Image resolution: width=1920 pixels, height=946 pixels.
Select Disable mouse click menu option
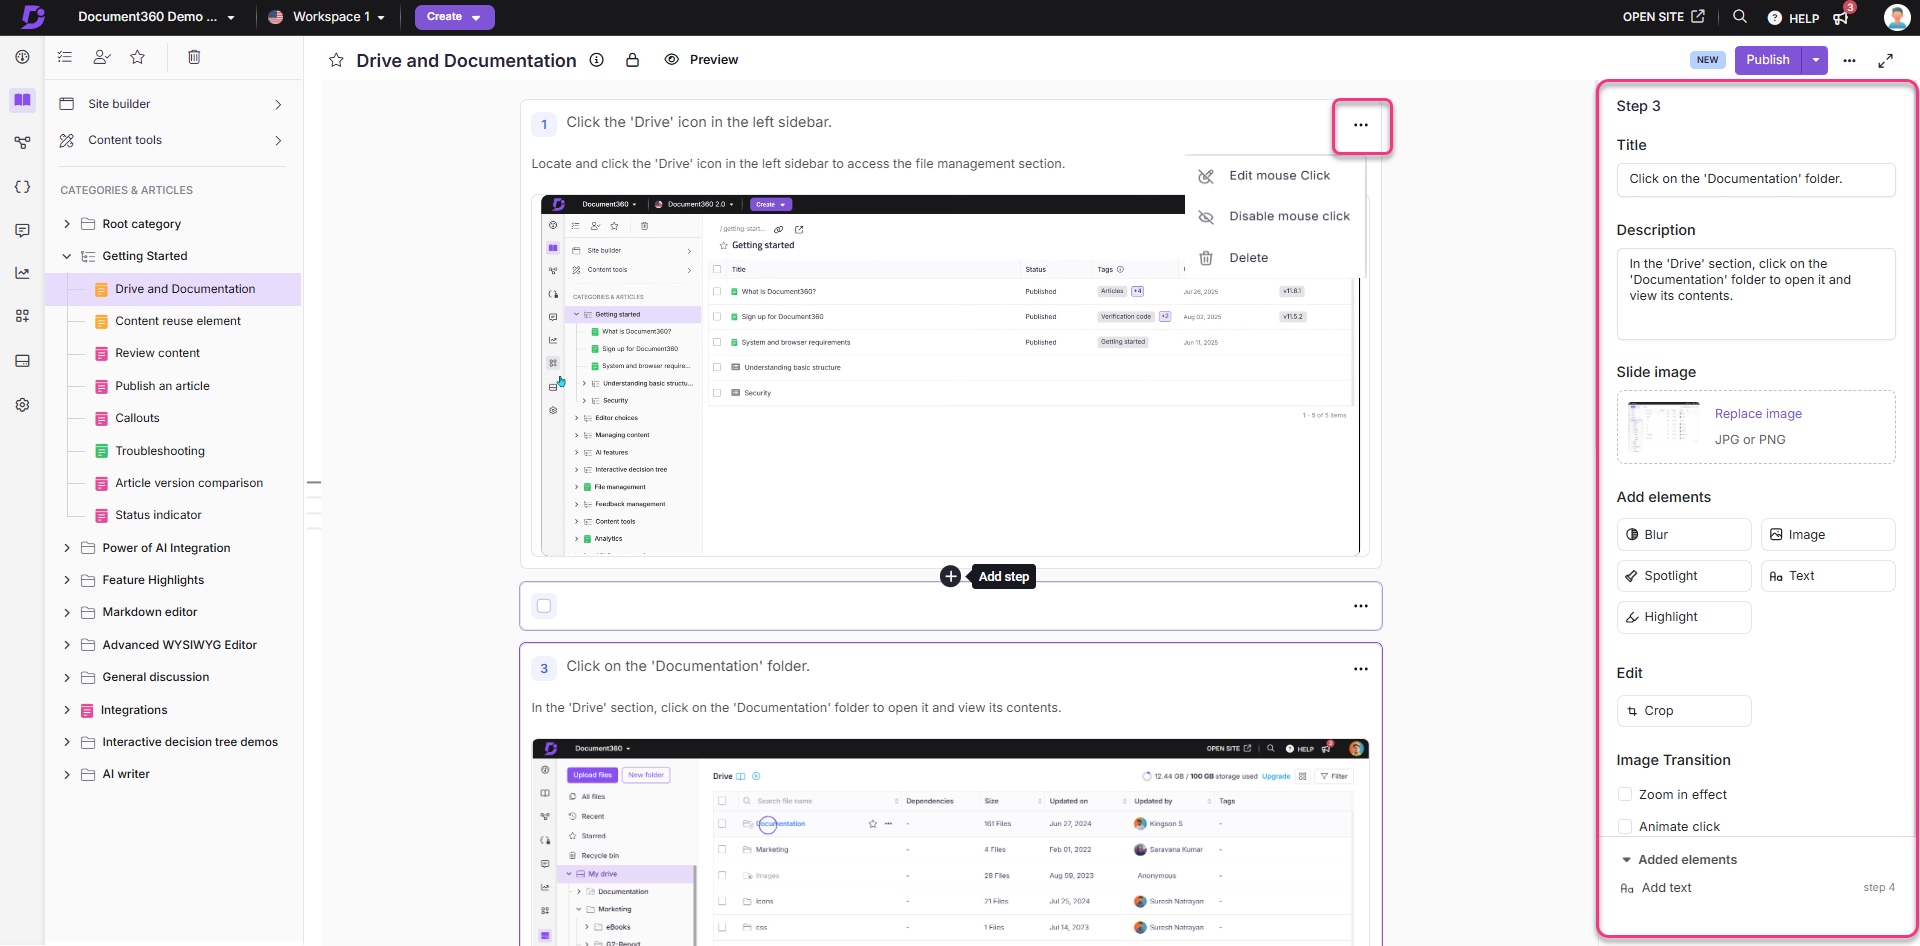(1275, 217)
